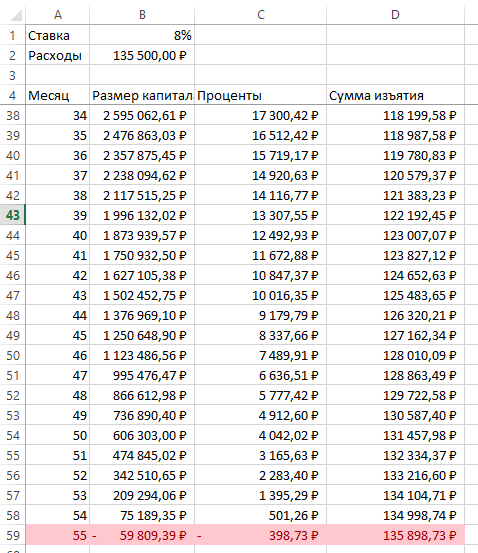Select row 1 header
Viewport: 478px width, 553px height.
tap(13, 35)
